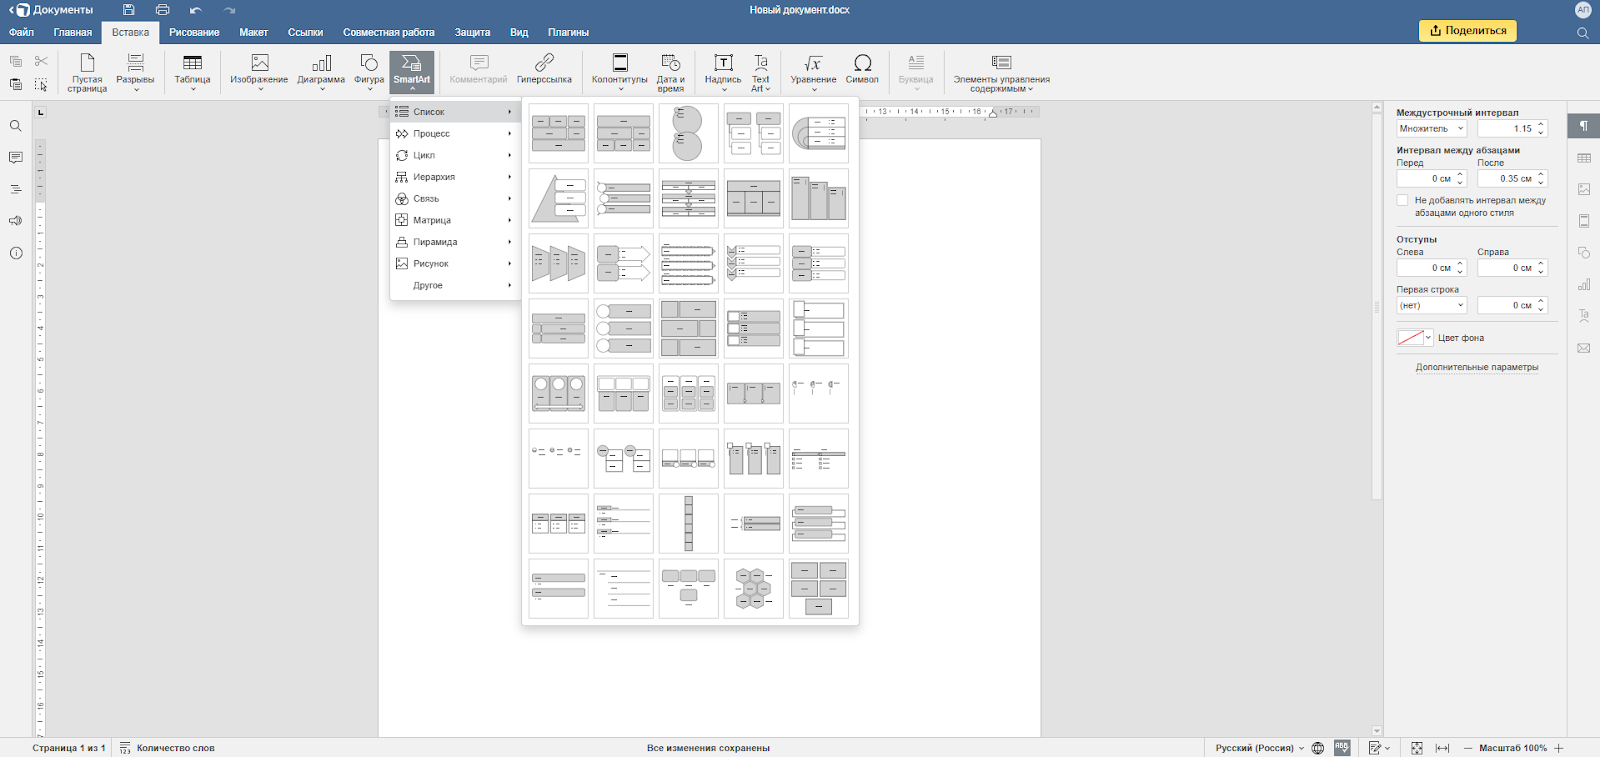Switch to the Рисование tab
Screen dimensions: 1600x757
point(194,32)
